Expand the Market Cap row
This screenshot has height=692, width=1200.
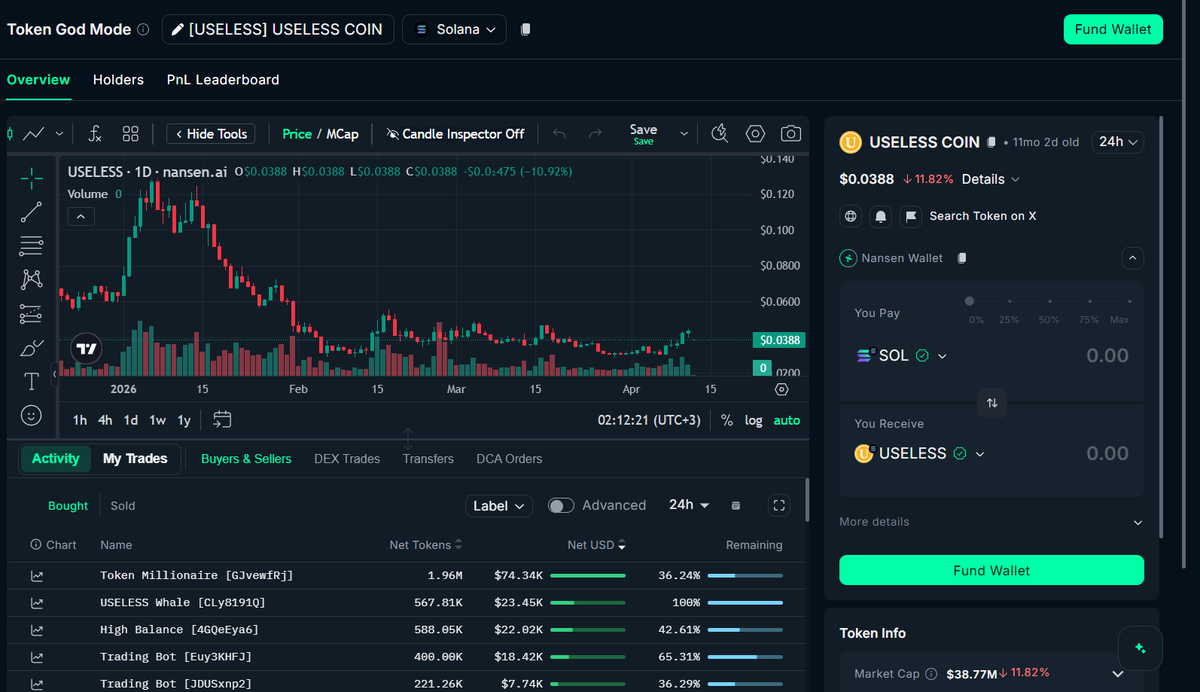[1118, 674]
